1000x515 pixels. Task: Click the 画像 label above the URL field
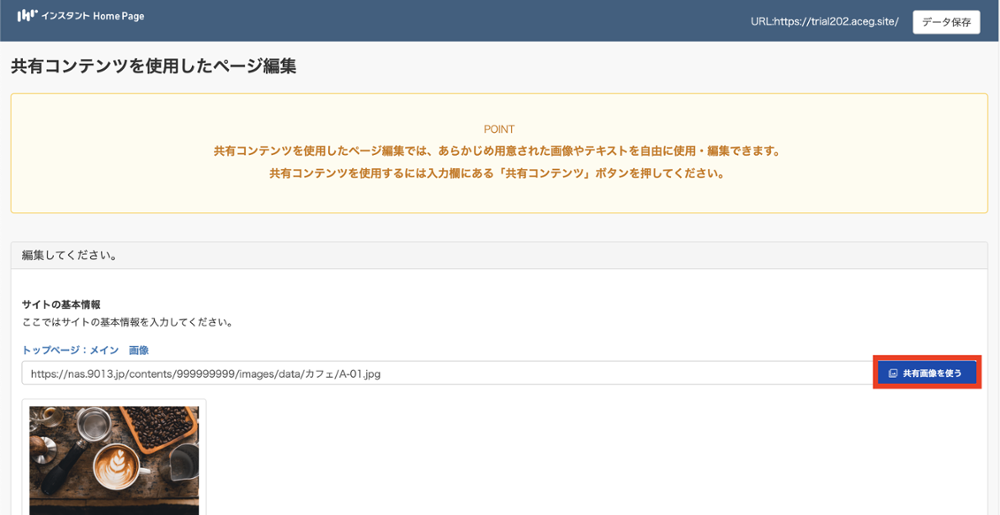(138, 350)
